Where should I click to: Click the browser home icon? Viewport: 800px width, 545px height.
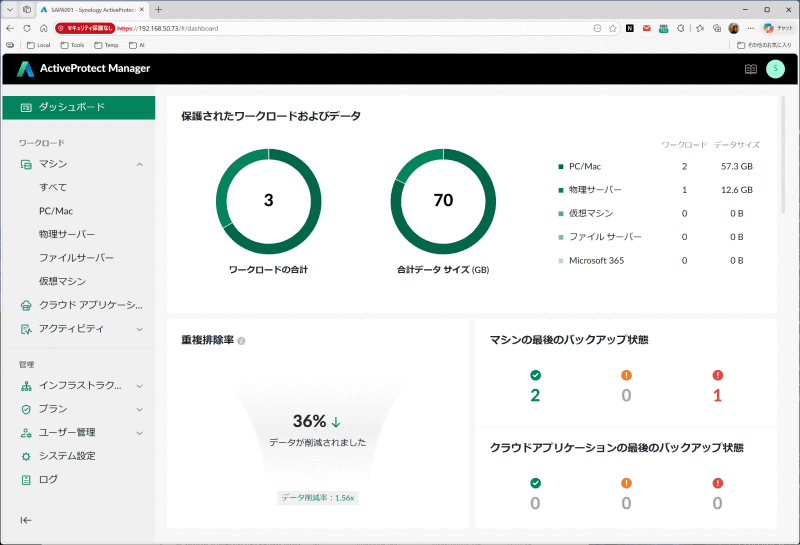coord(44,29)
